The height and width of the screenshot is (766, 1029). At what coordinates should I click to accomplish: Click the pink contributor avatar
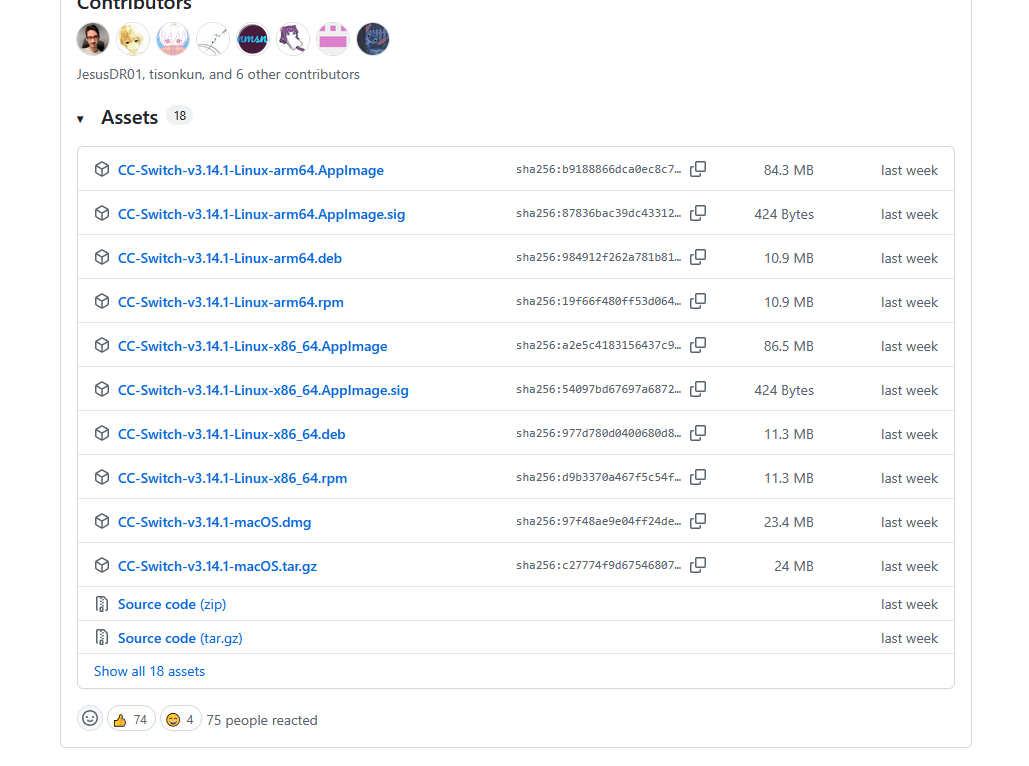[x=333, y=39]
